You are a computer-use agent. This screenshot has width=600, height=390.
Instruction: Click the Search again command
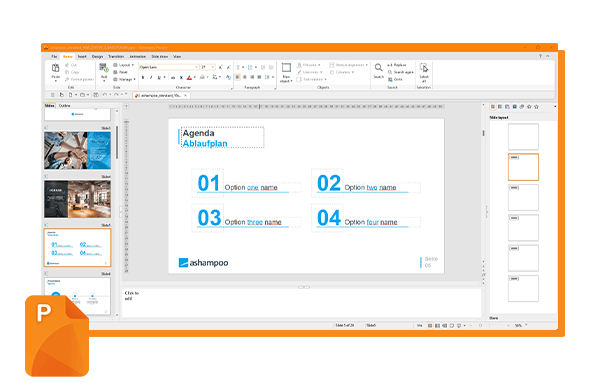[x=401, y=72]
